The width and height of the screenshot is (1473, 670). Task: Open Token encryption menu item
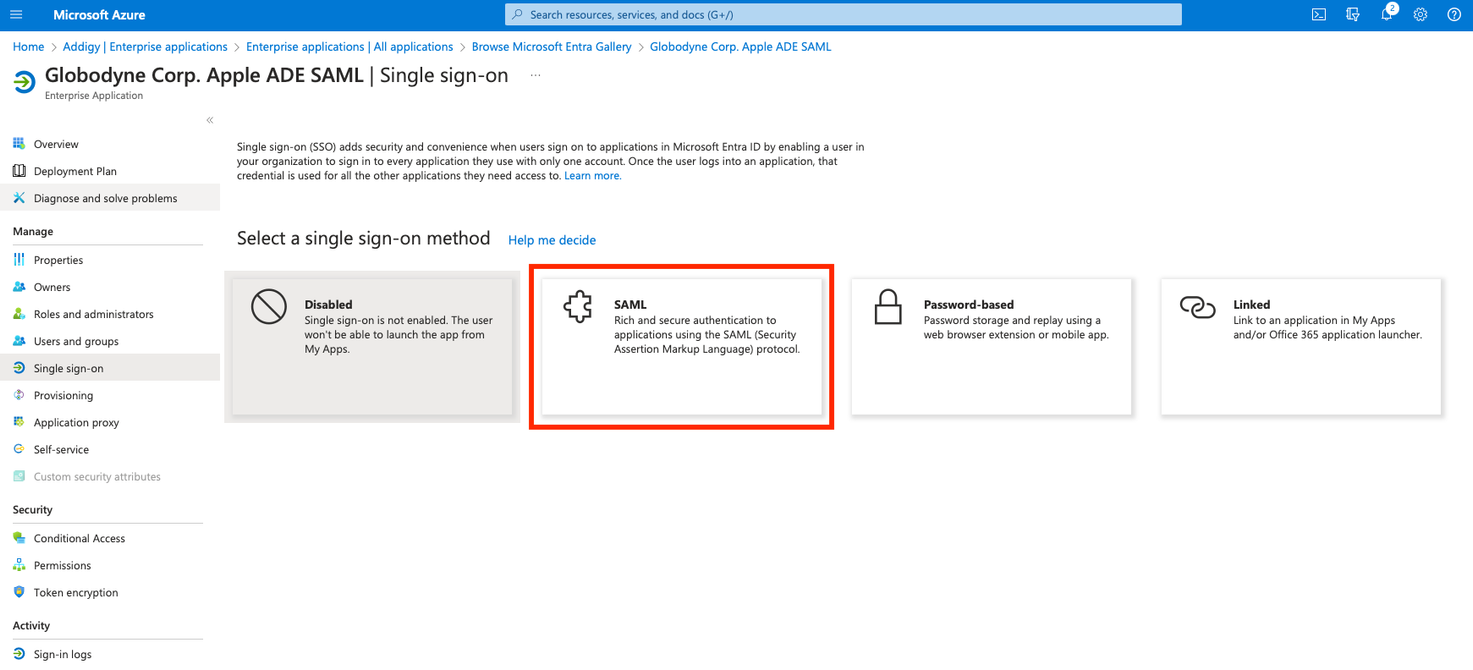pos(76,592)
